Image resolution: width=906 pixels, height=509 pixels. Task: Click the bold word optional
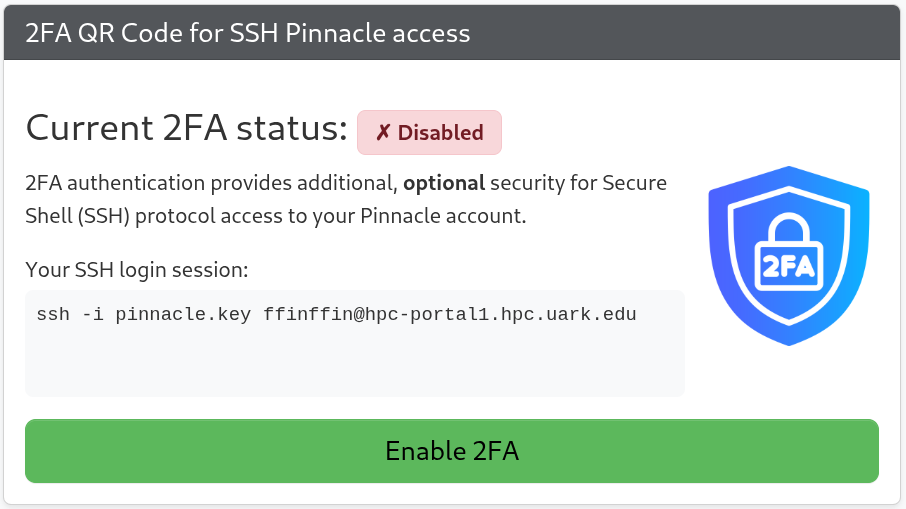click(x=443, y=183)
